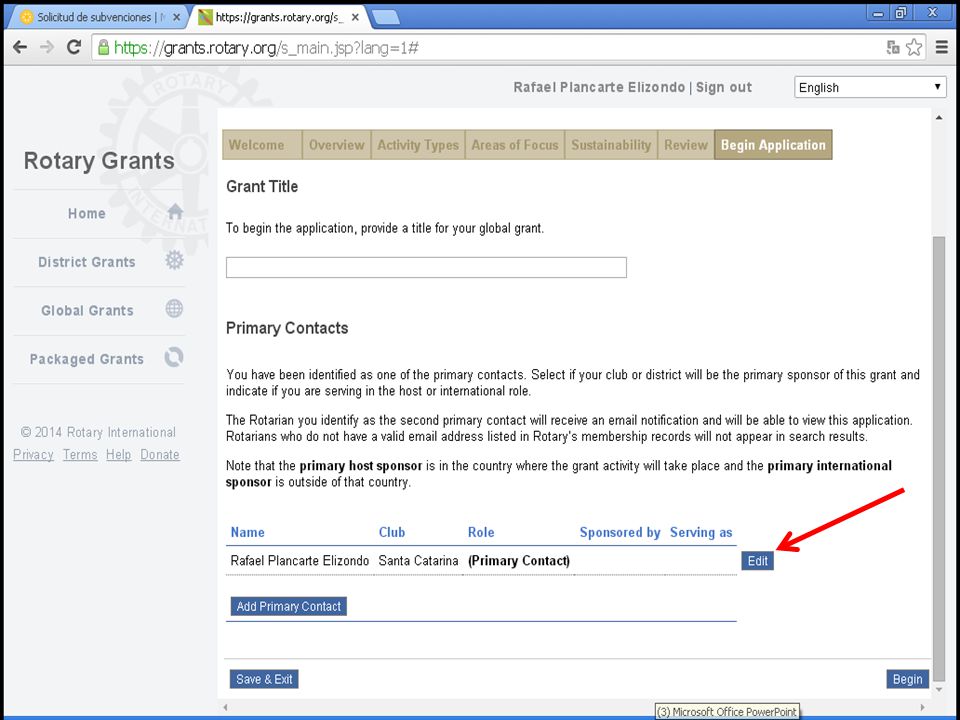Open the Areas of Focus tab
The image size is (960, 720).
click(515, 145)
